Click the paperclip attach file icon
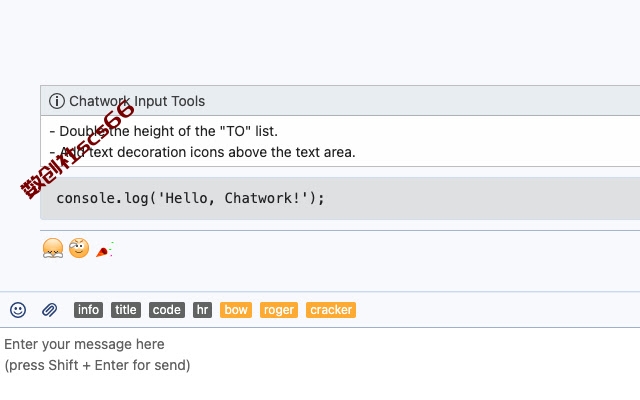640x400 pixels. pos(49,310)
